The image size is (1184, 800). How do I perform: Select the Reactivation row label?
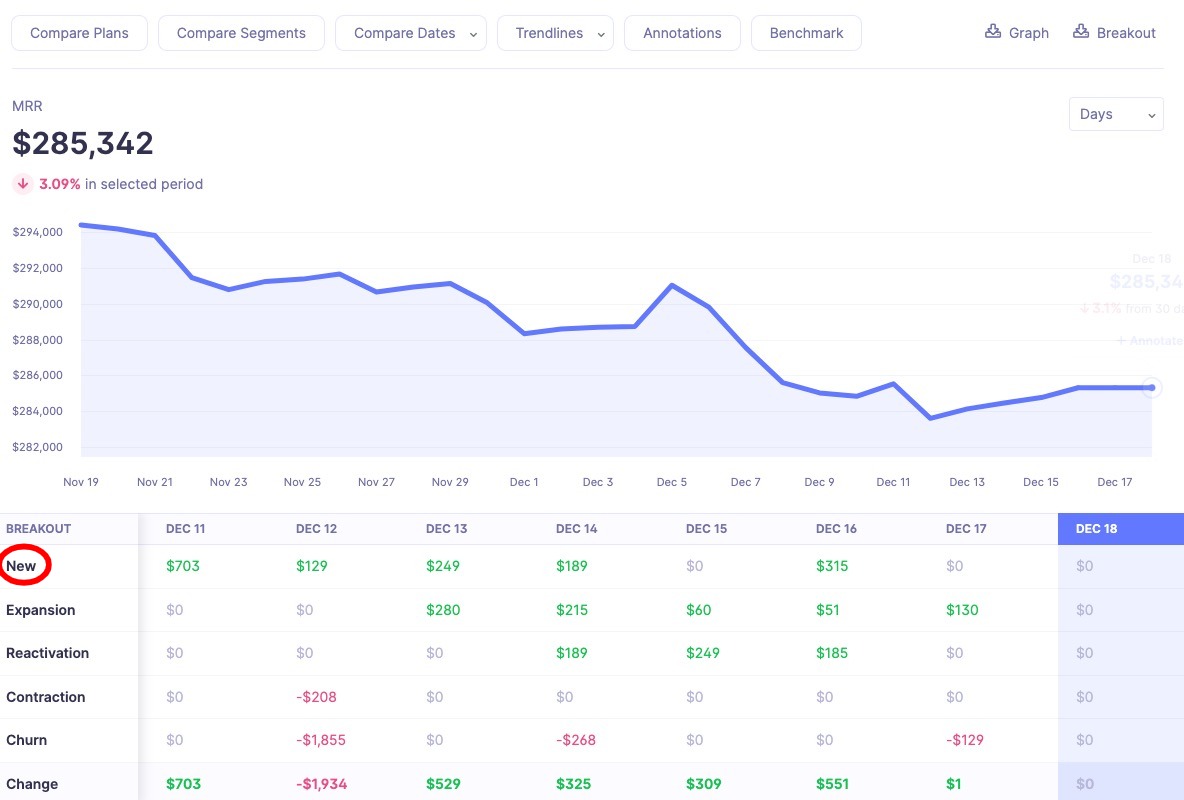[x=47, y=653]
